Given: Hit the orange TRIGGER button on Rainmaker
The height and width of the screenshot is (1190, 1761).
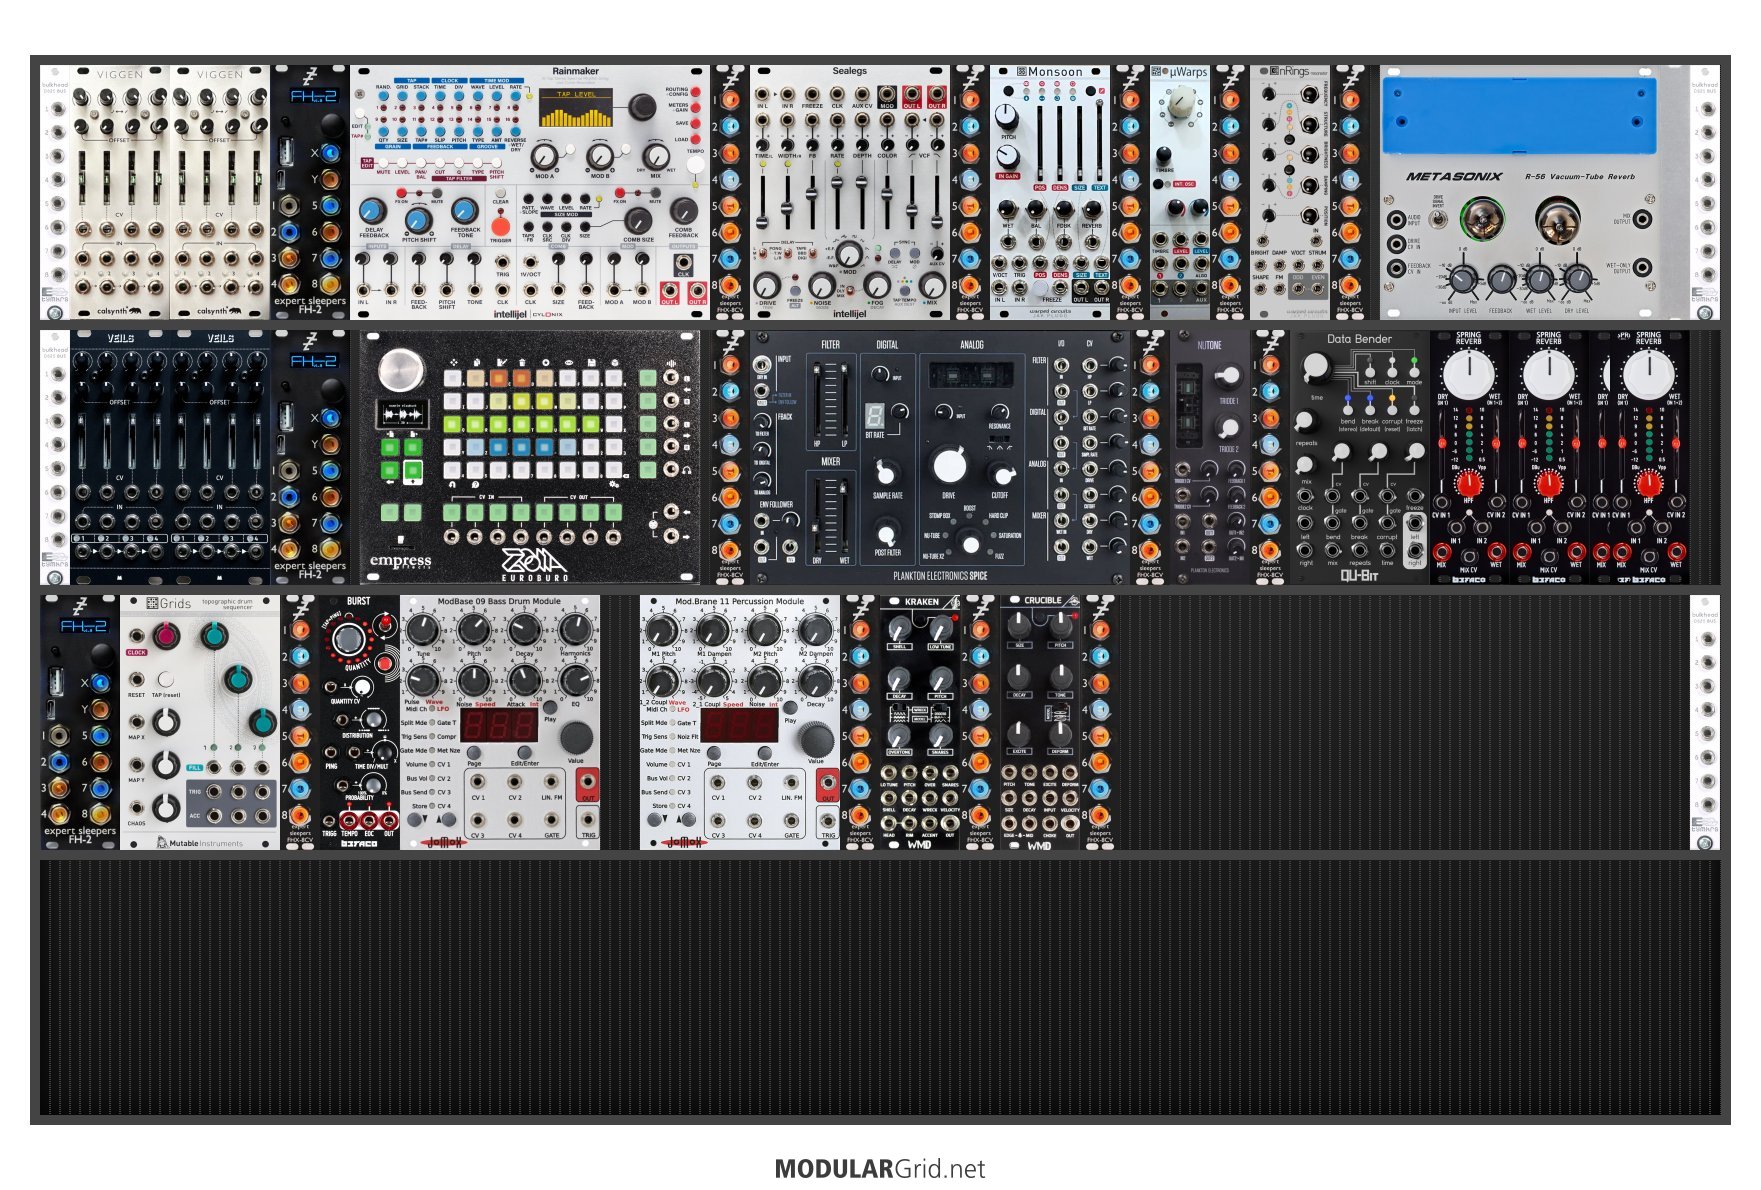Looking at the screenshot, I should point(501,226).
